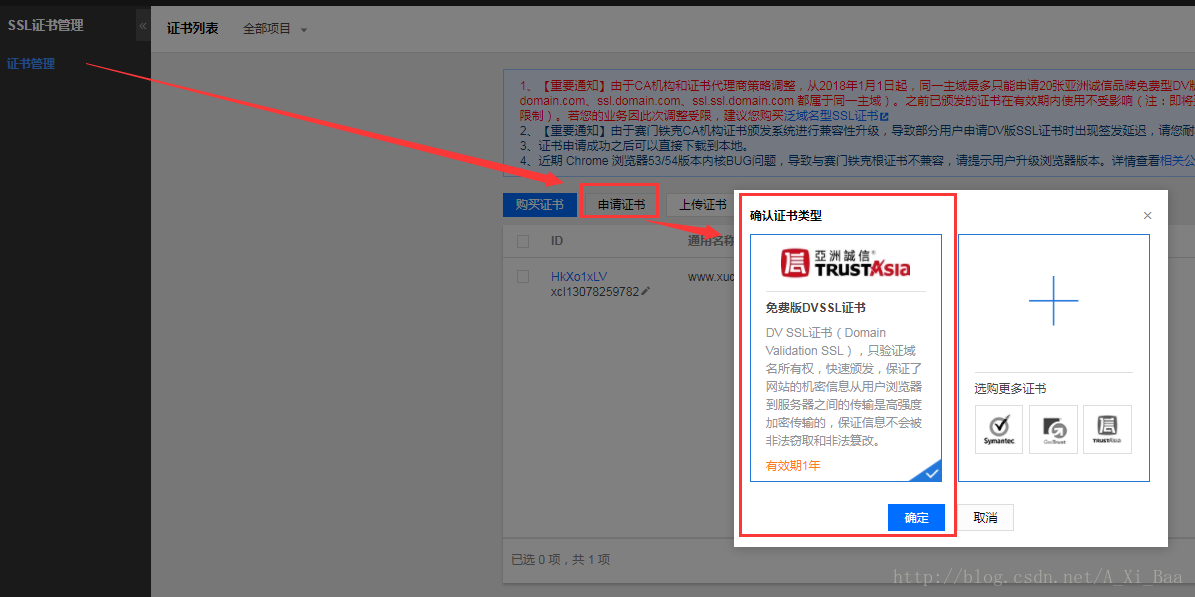Expand the 全部项目 project dropdown

[x=275, y=29]
